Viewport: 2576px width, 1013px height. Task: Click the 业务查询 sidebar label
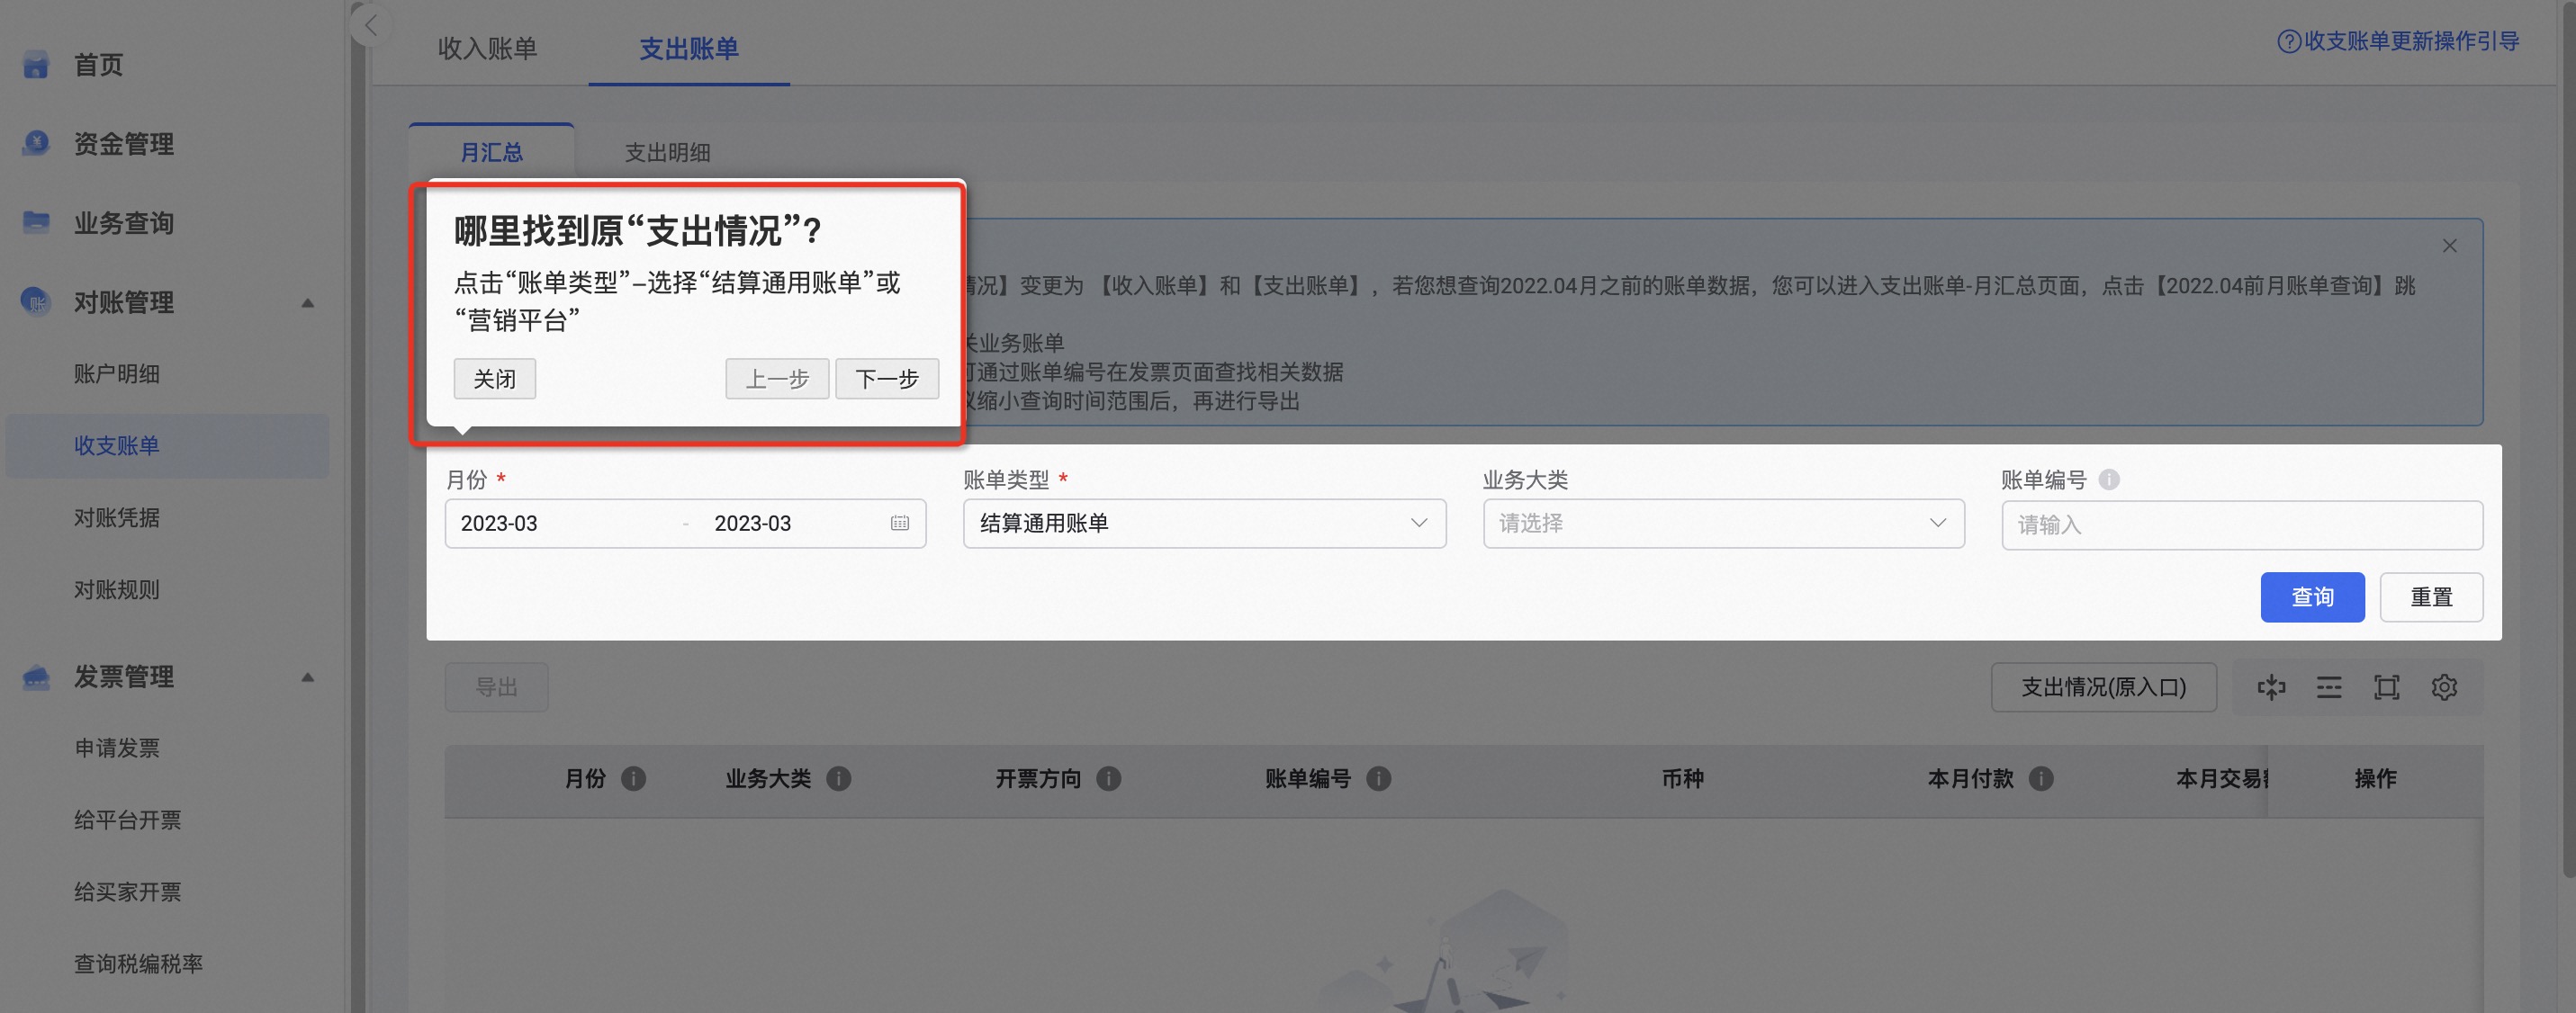pyautogui.click(x=124, y=222)
